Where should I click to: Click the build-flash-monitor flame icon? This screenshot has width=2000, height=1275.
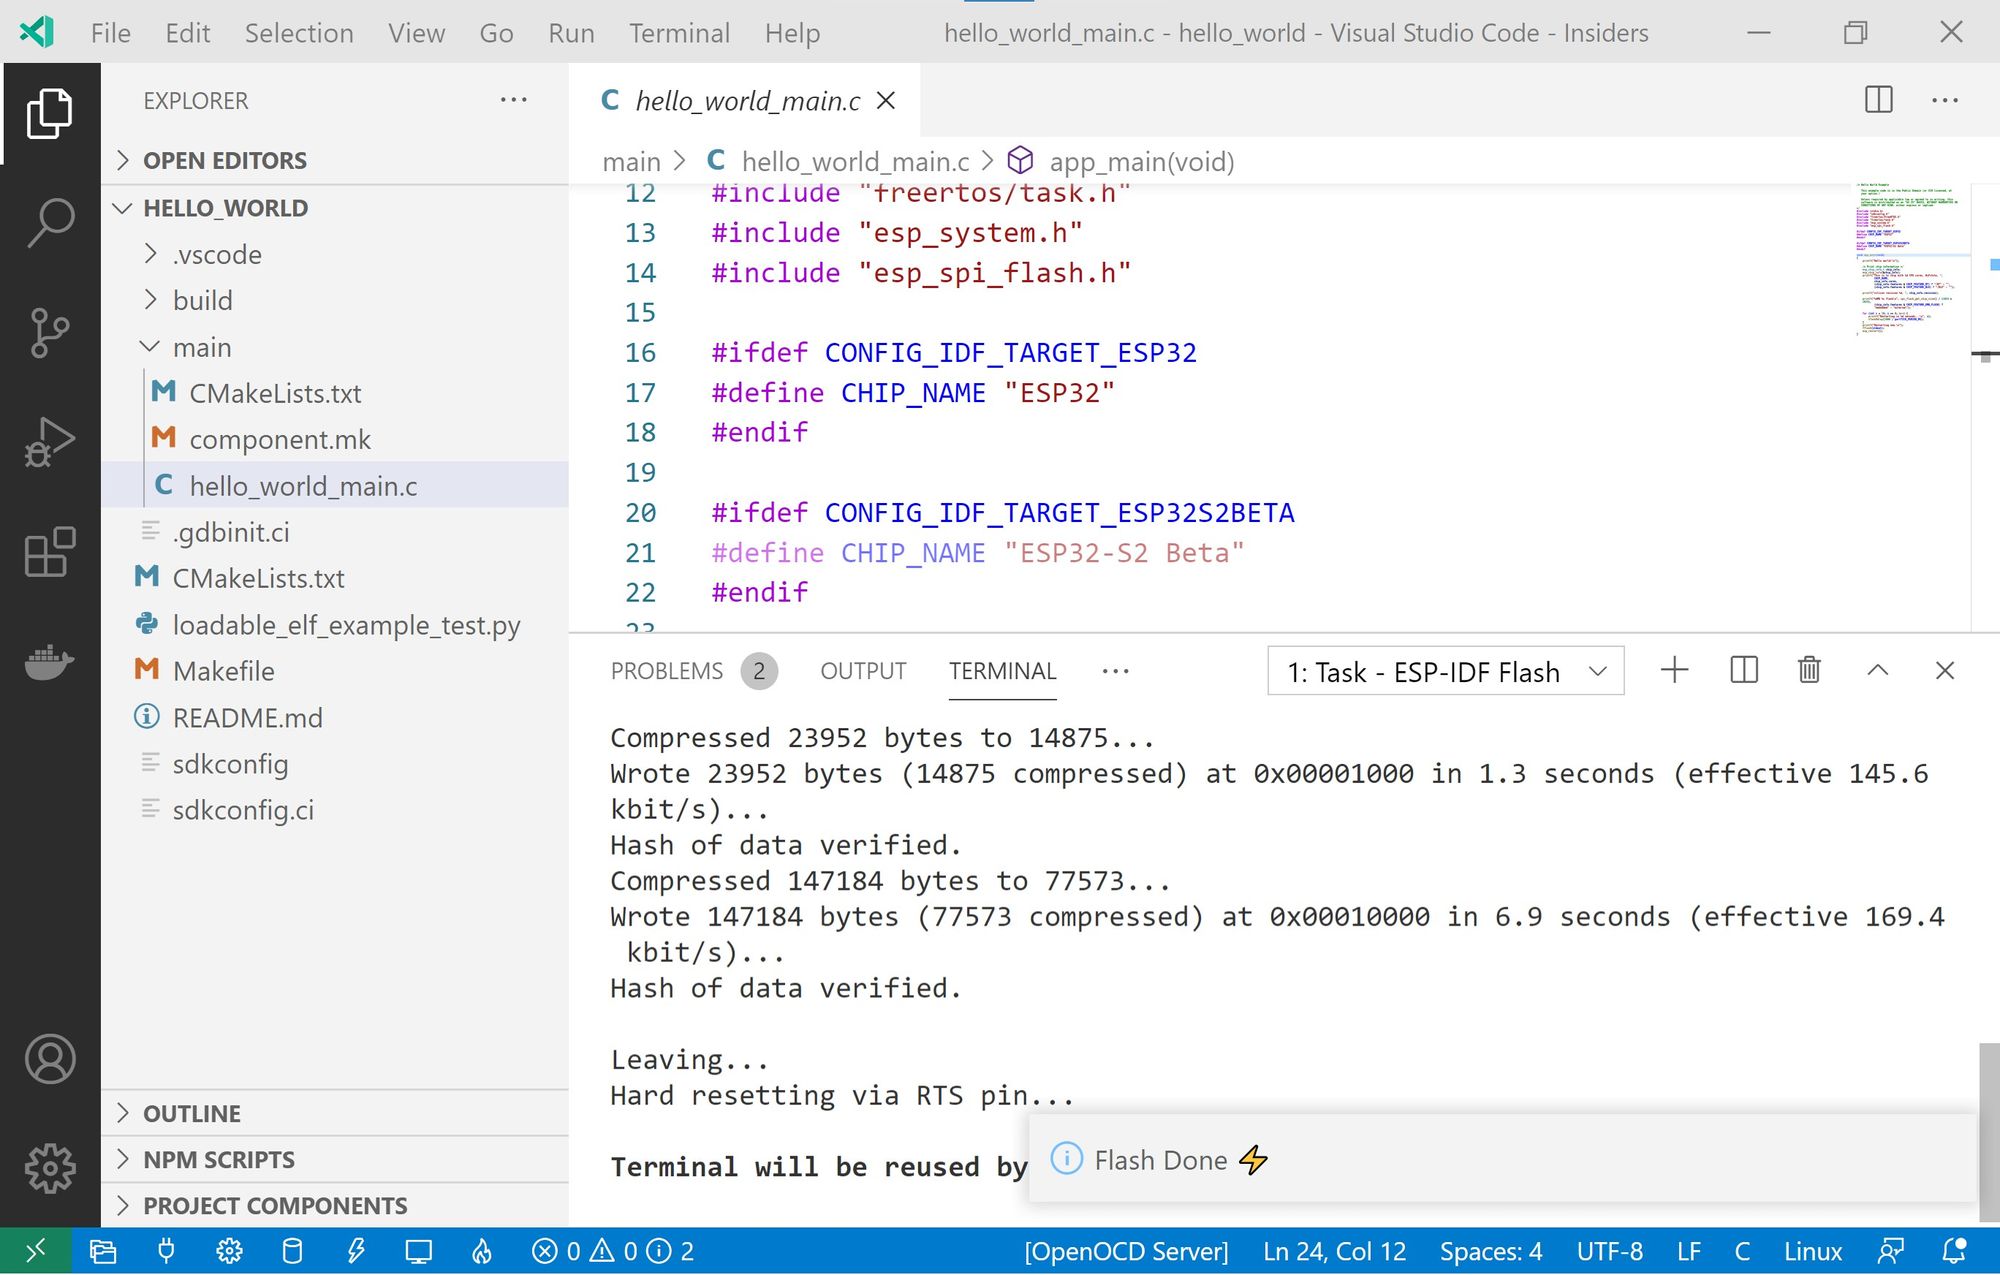482,1251
